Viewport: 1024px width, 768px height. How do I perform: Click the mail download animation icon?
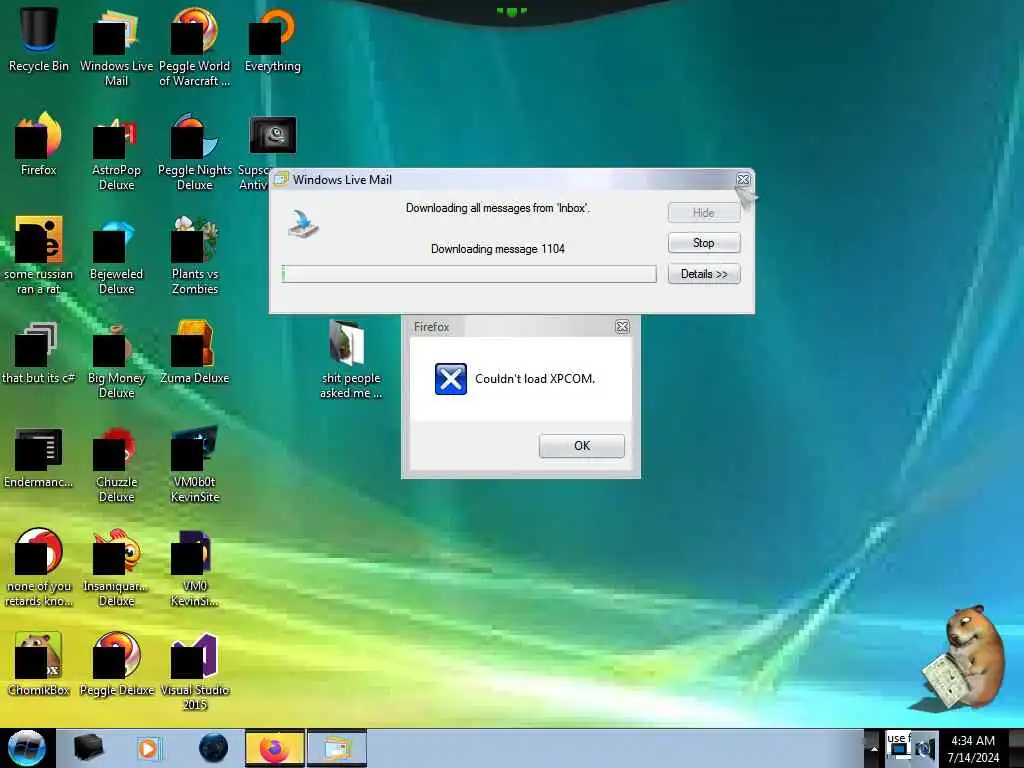click(x=303, y=224)
